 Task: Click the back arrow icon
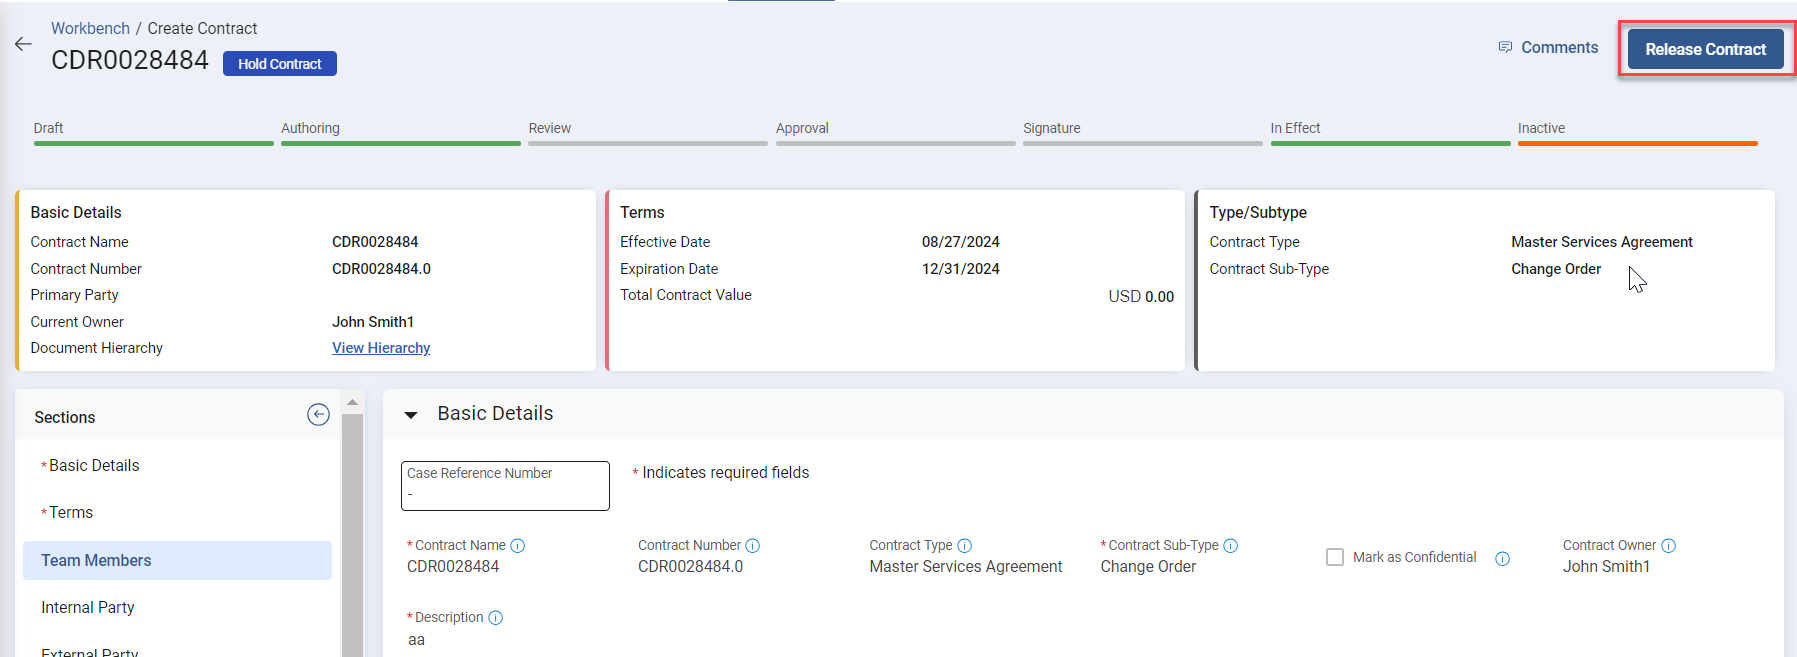coord(23,44)
